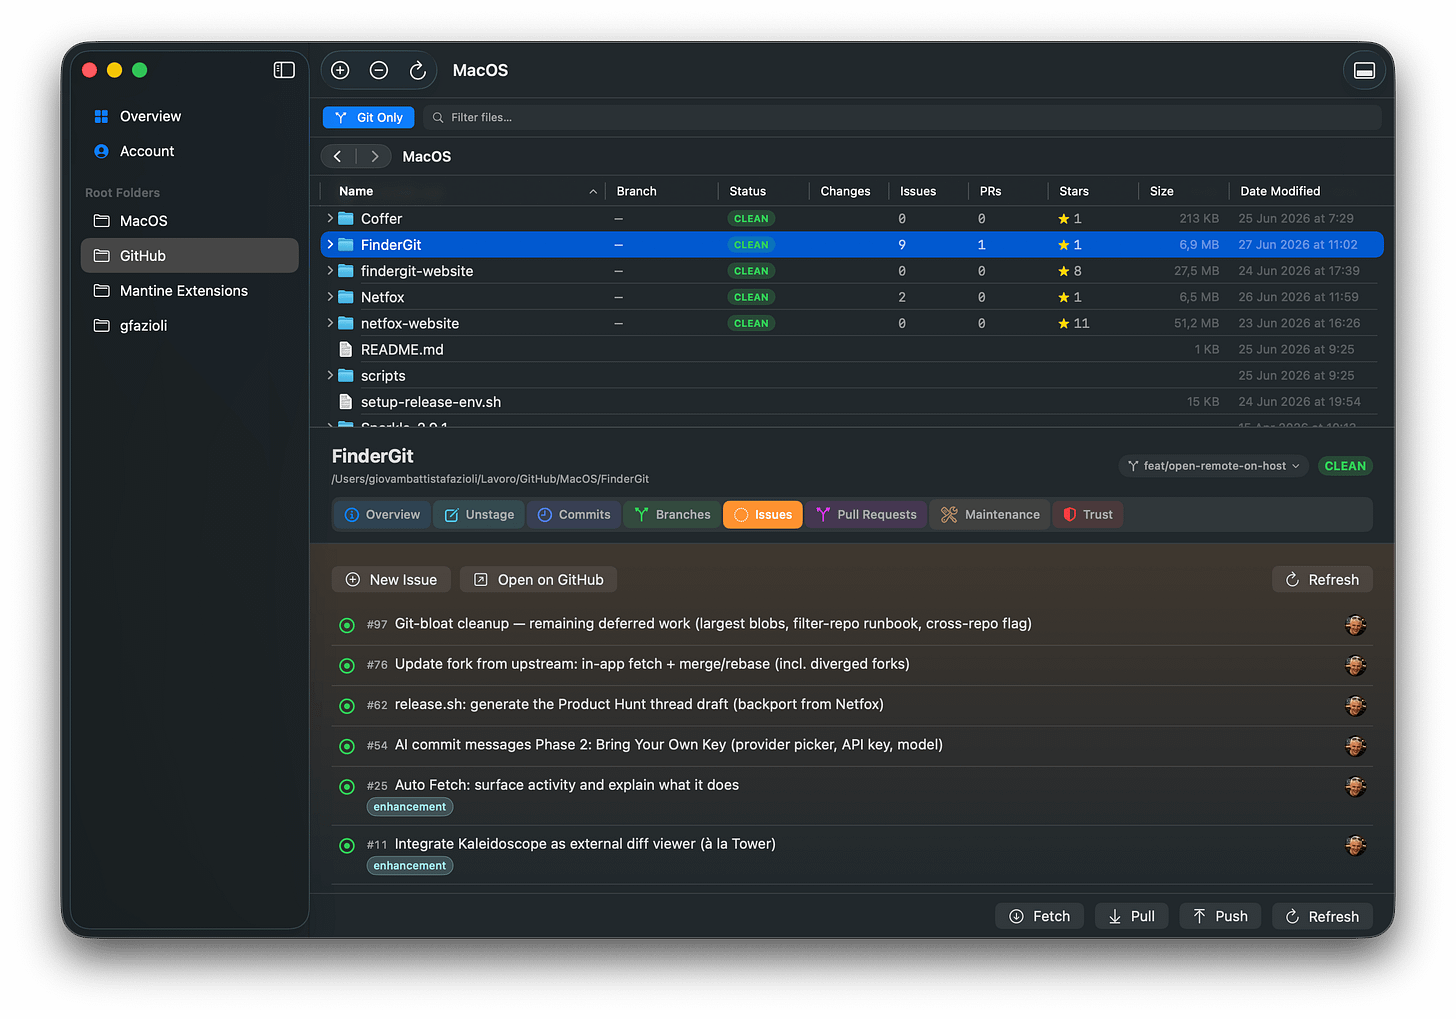This screenshot has width=1456, height=1019.
Task: Toggle the bottom panel icon at top right
Action: [1364, 70]
